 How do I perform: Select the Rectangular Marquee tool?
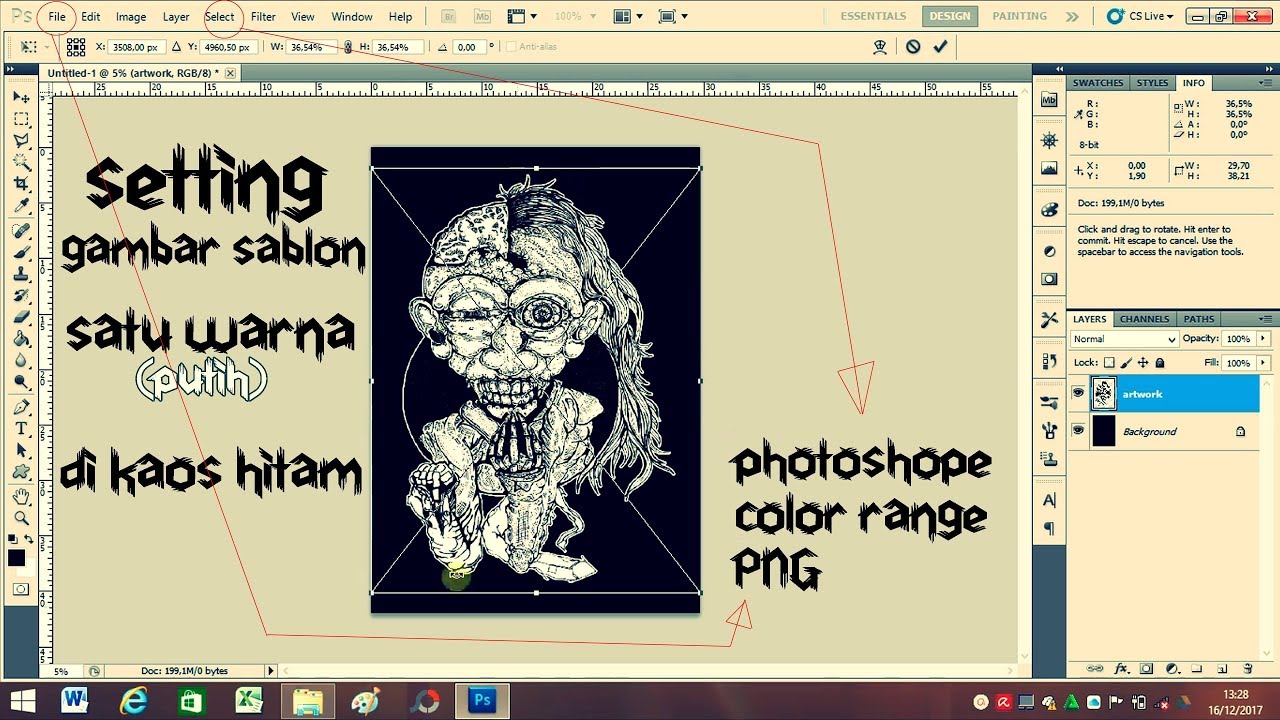21,119
